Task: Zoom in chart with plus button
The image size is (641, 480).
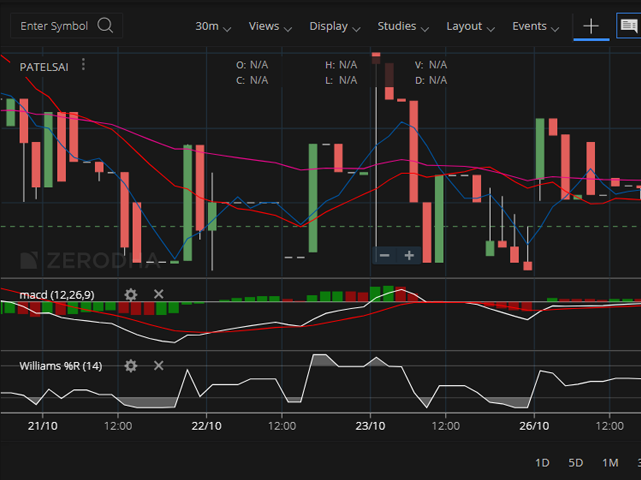Action: click(x=409, y=256)
